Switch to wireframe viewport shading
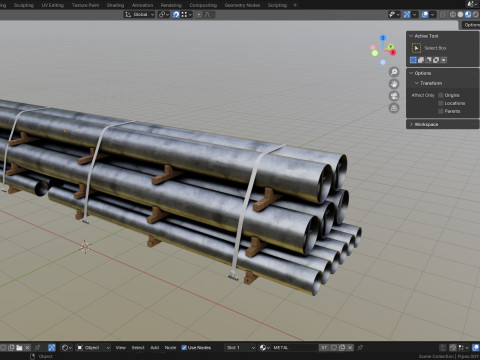This screenshot has height=360, width=480. 453,15
